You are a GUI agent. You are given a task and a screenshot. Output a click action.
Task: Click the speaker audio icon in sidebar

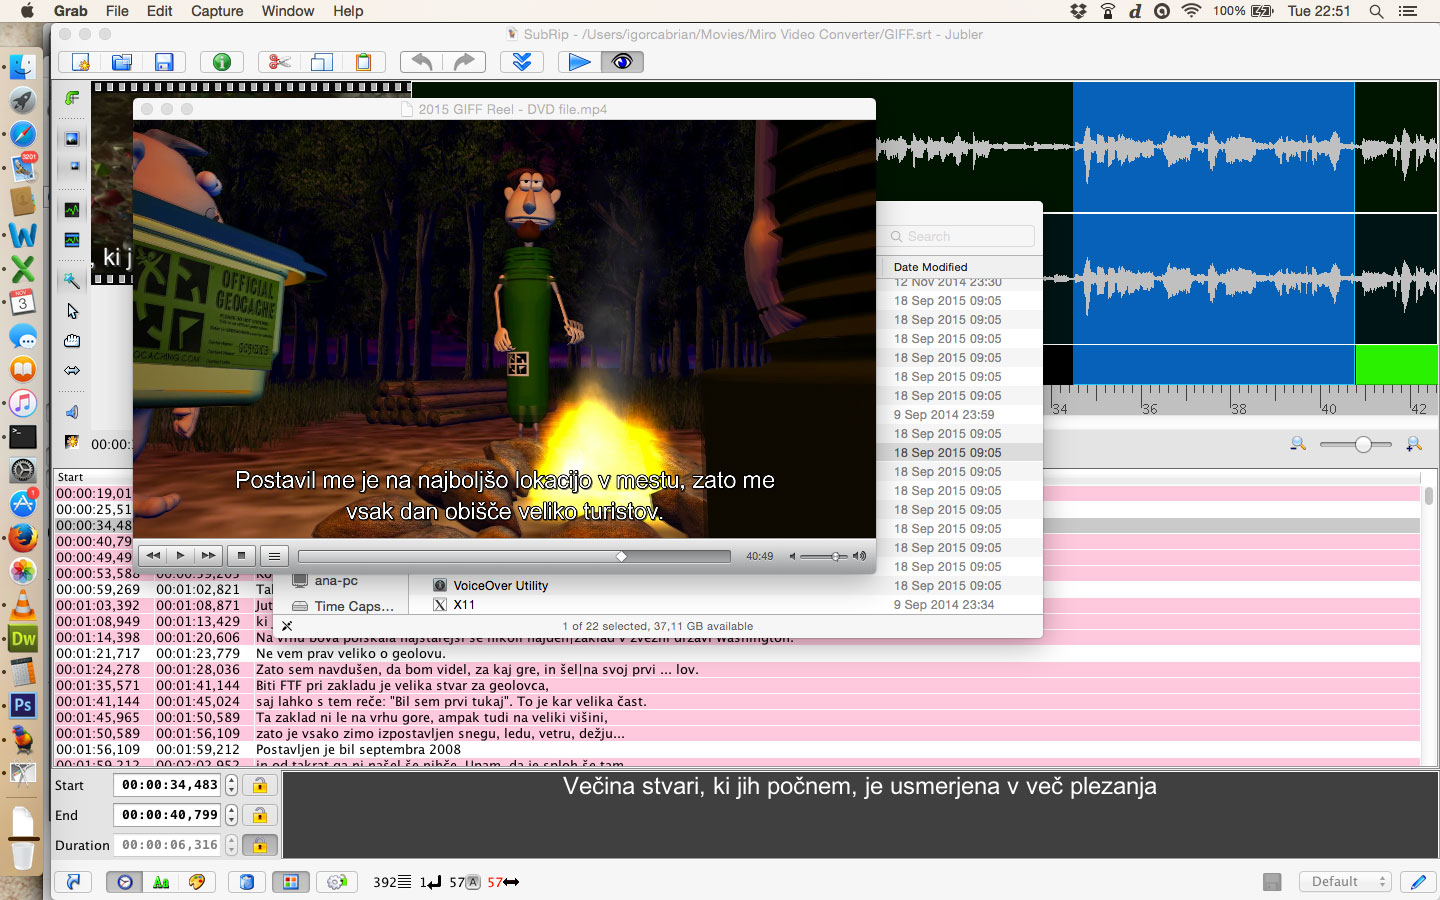click(x=72, y=412)
